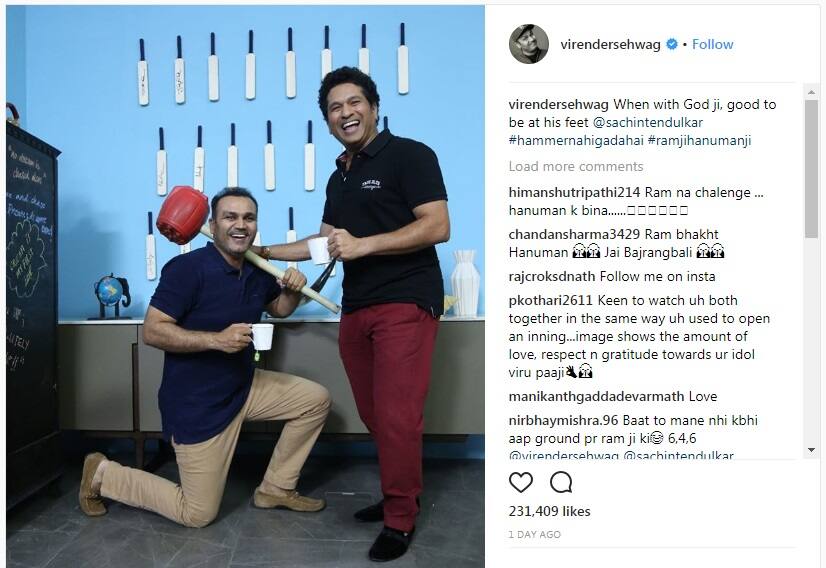Viewport: 826px width, 568px height.
Task: Open nirbhaymishra.96's profile
Action: coord(563,421)
